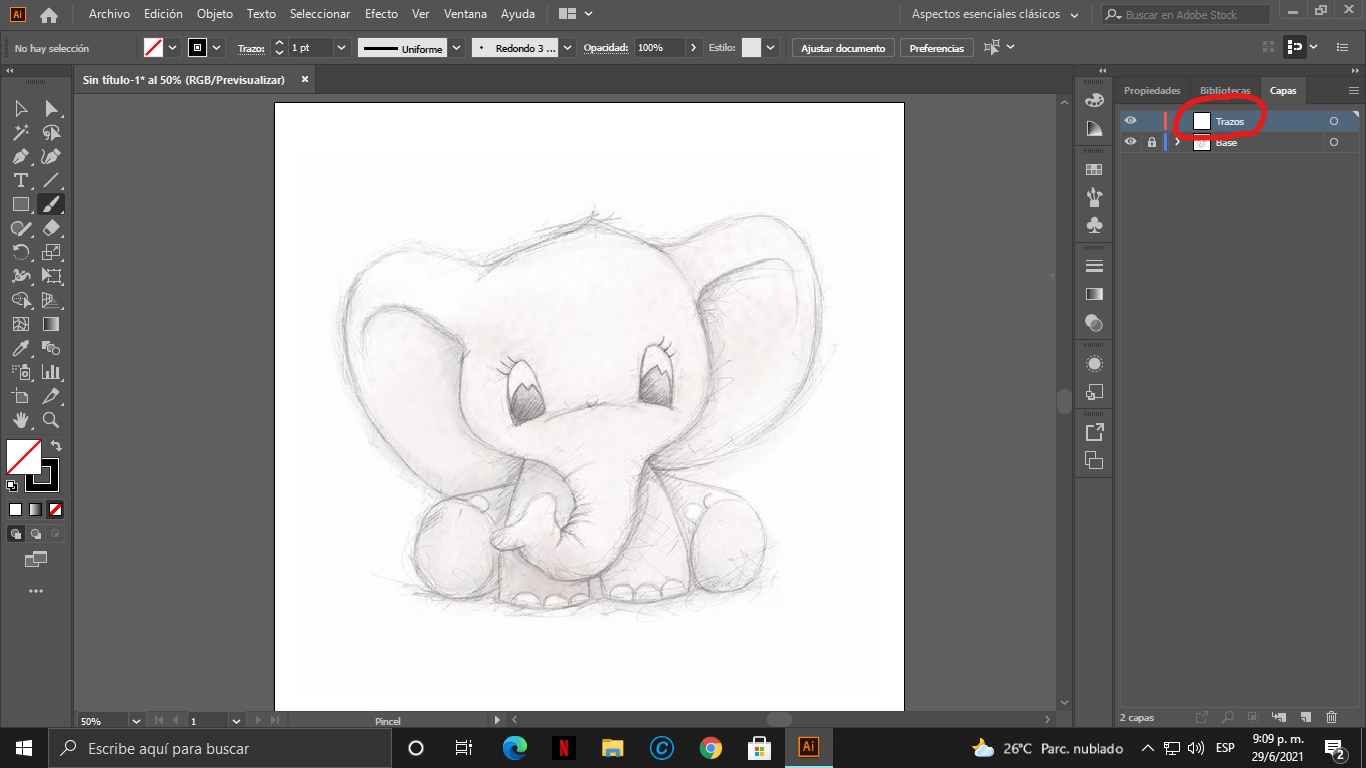This screenshot has height=768, width=1366.
Task: Hide the Trazos layer
Action: (1130, 121)
